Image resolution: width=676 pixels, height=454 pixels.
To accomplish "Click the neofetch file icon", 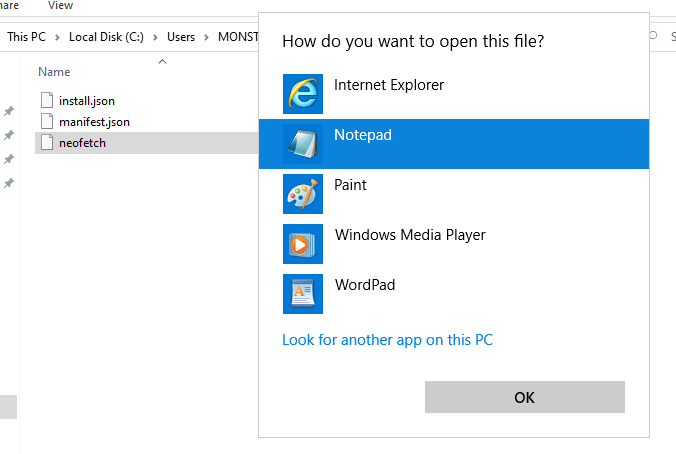I will pyautogui.click(x=47, y=142).
